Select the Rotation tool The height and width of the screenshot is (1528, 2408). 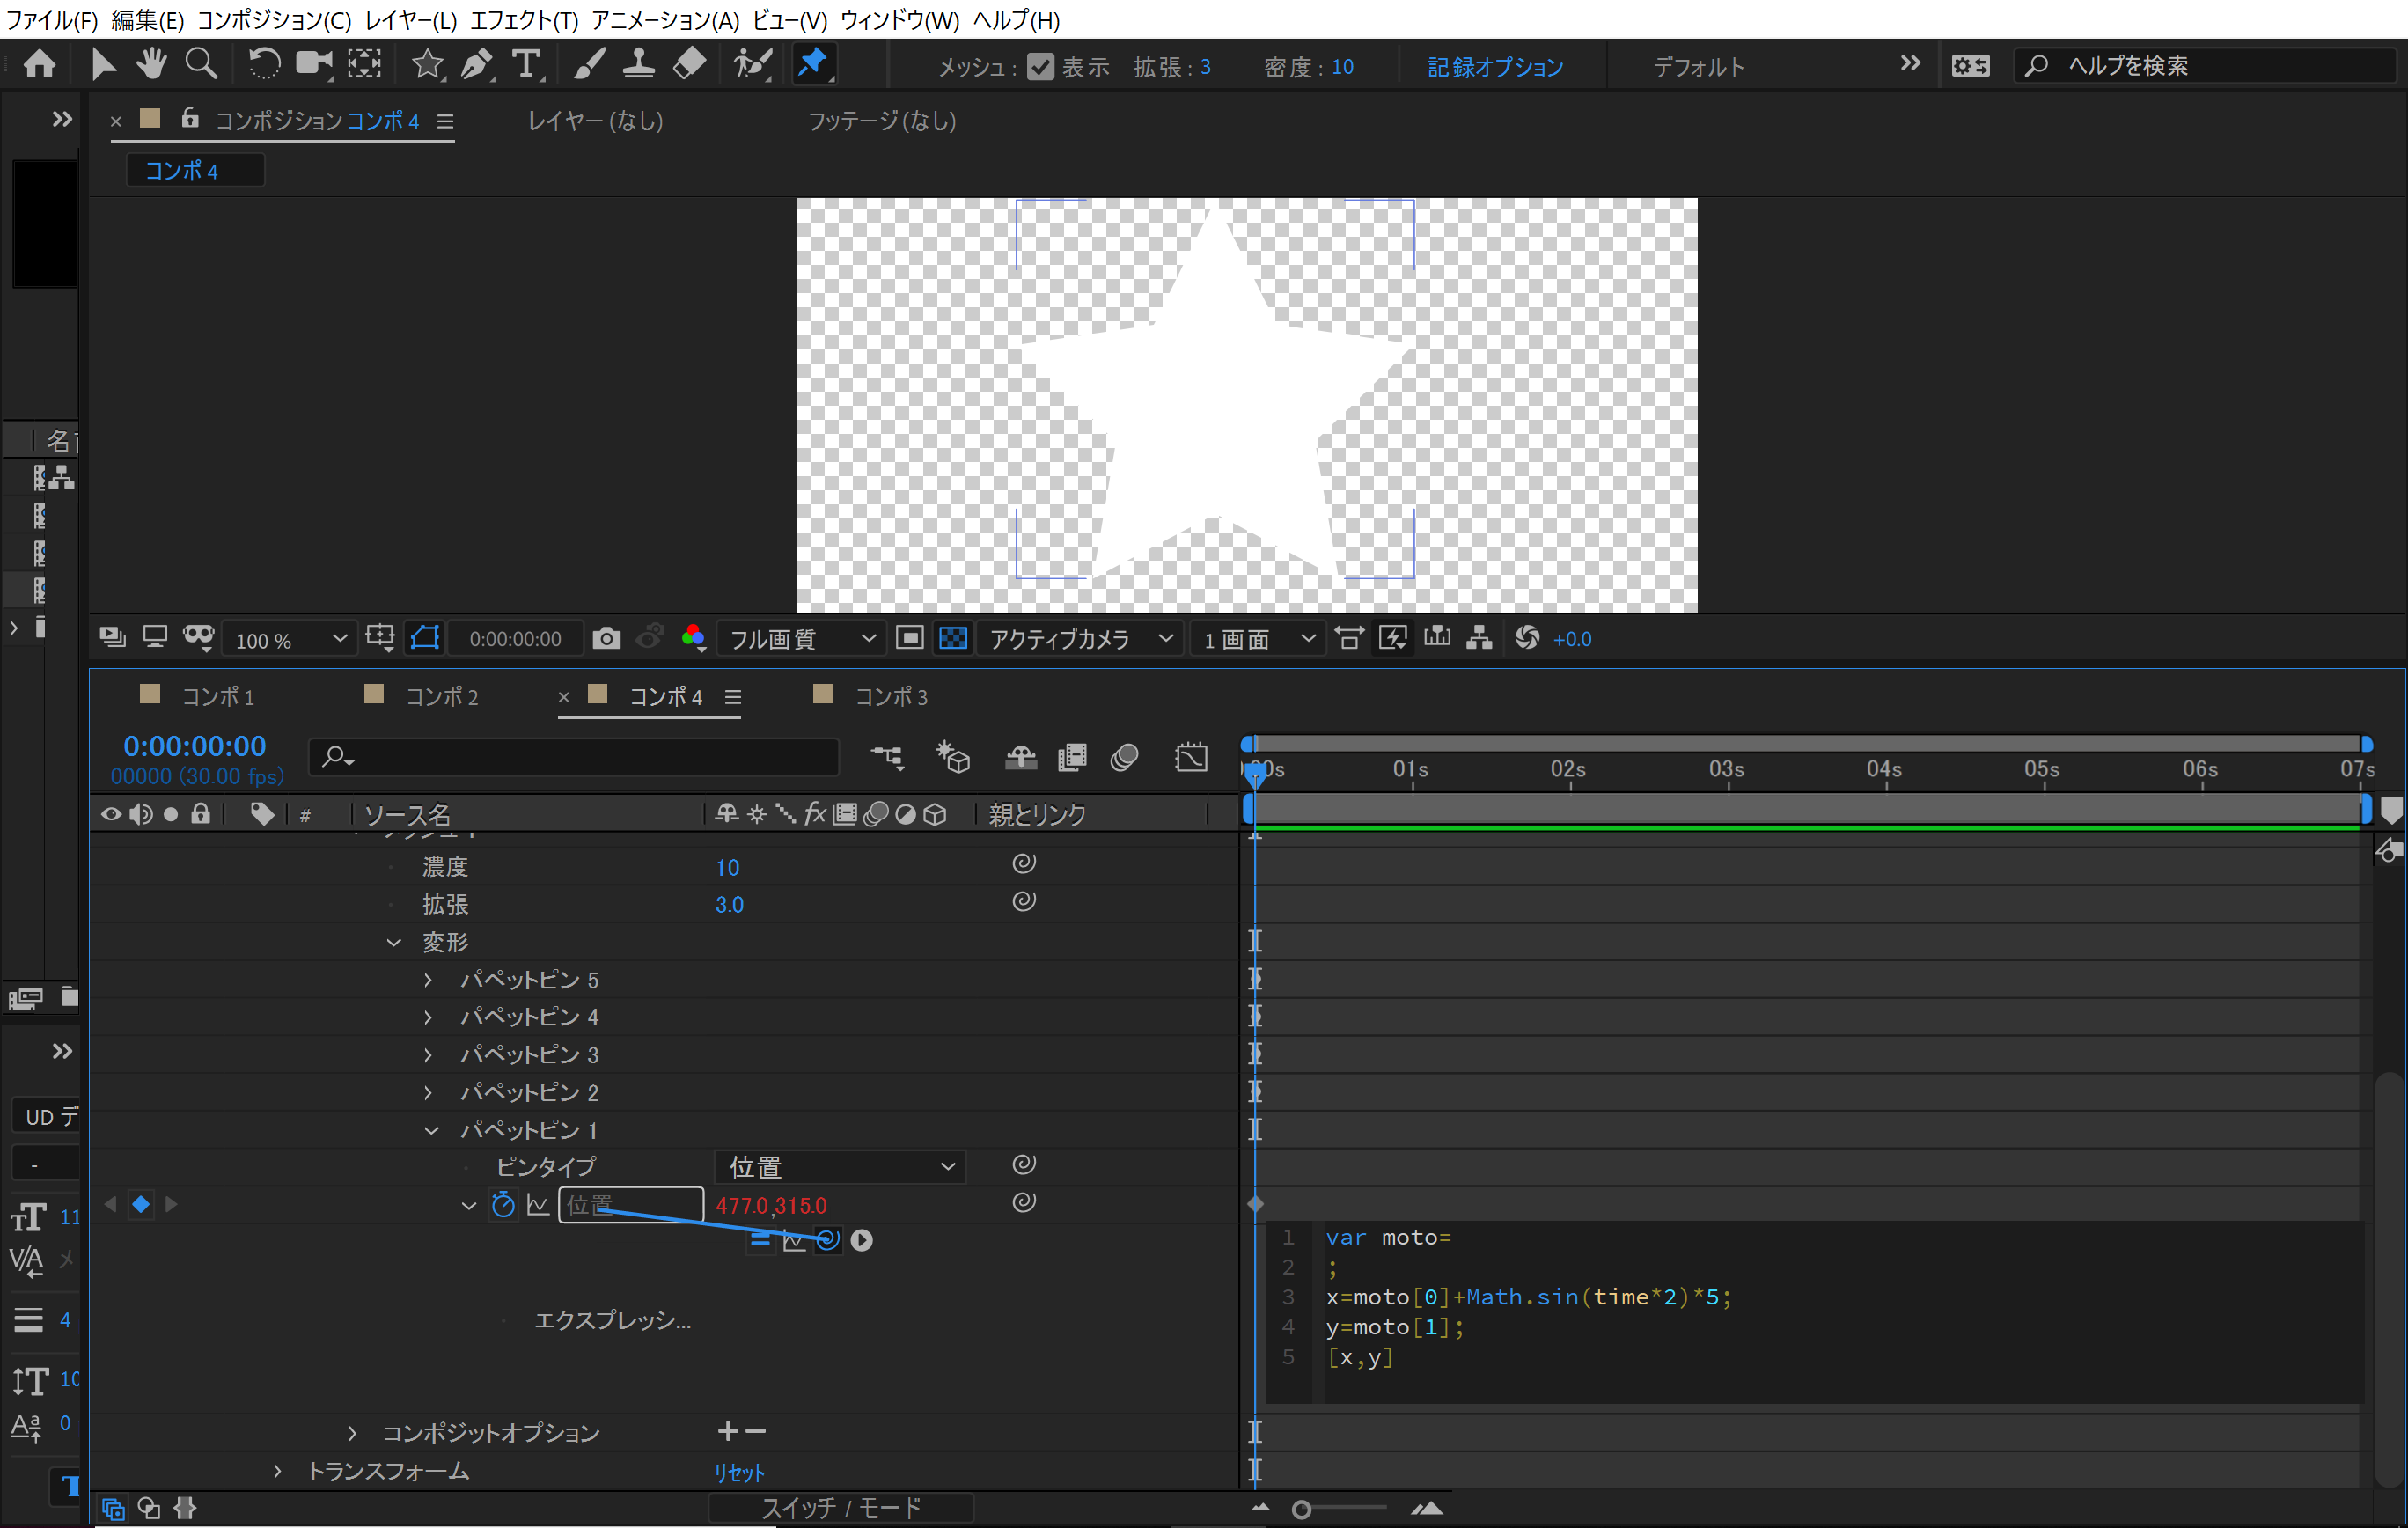[x=263, y=65]
